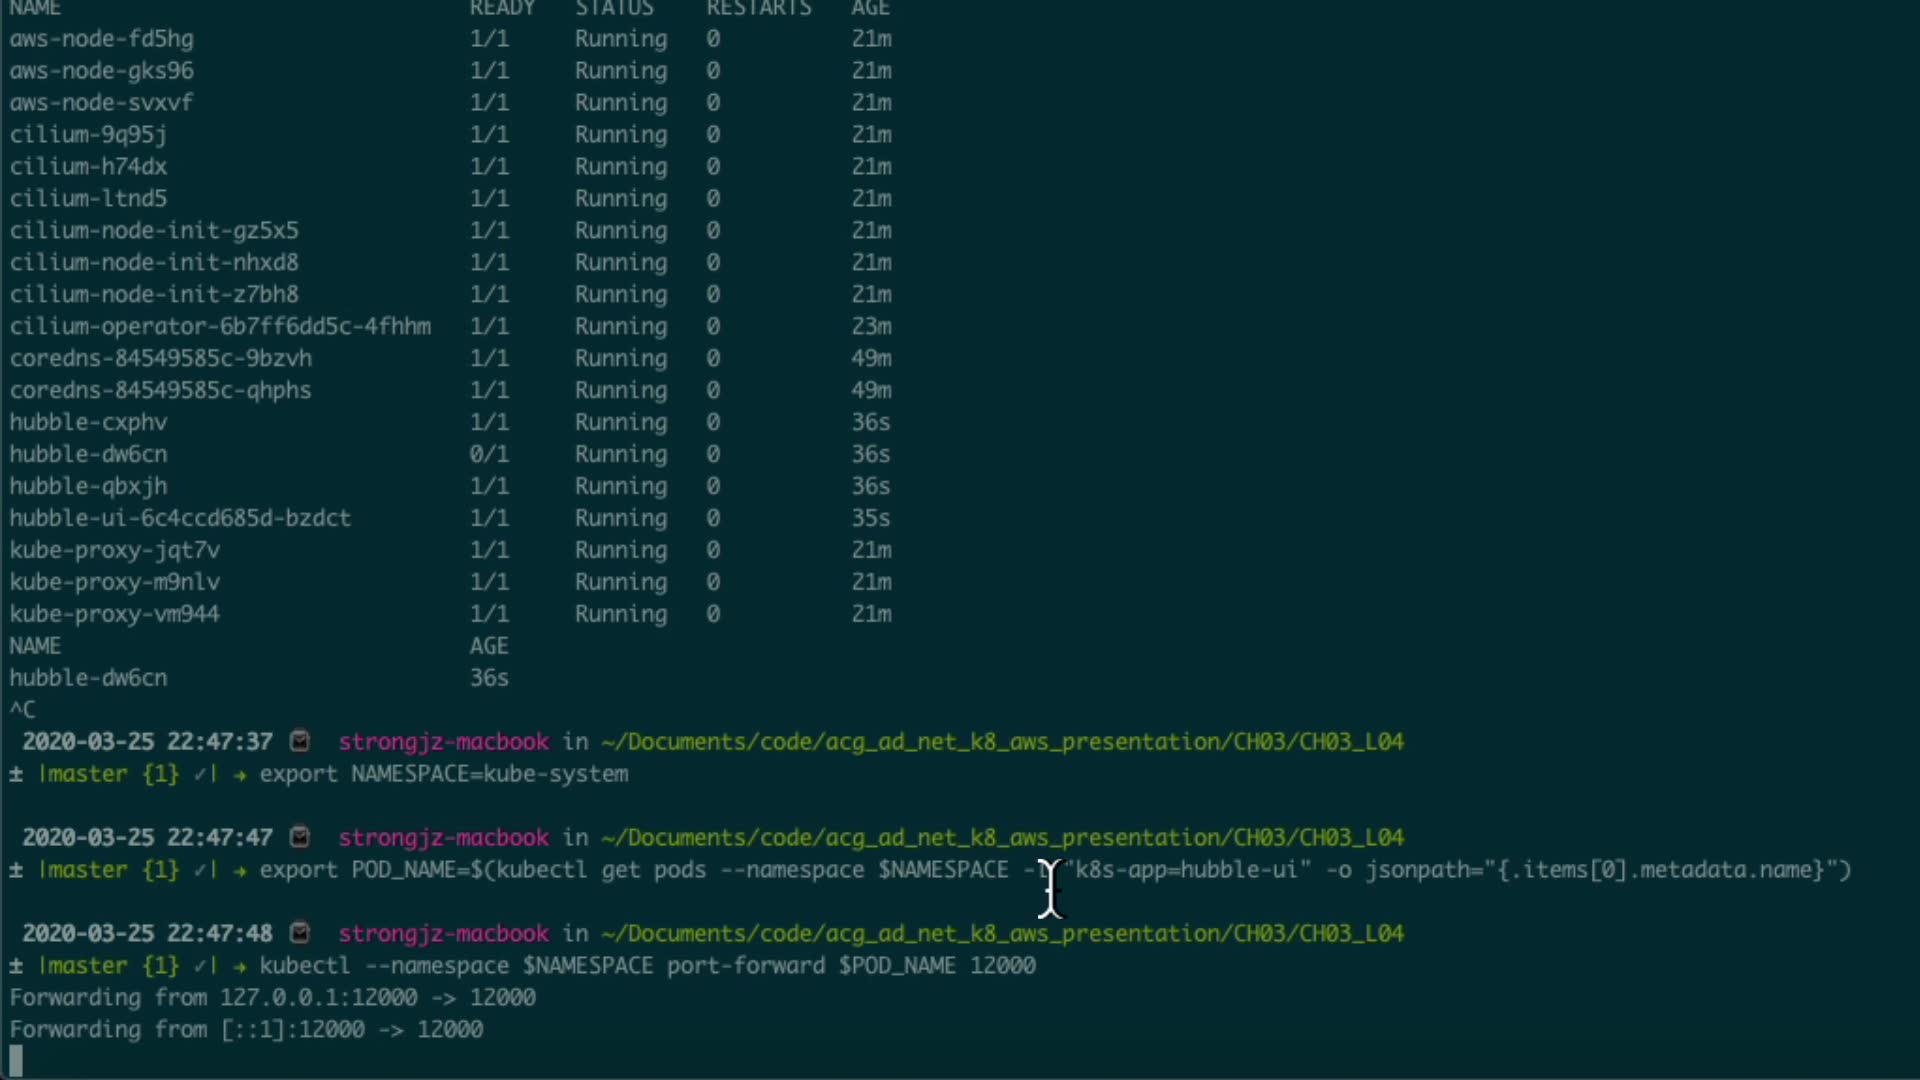Click the coredns-84549585c-qhphs pod name
1920x1080 pixels.
pyautogui.click(x=160, y=390)
